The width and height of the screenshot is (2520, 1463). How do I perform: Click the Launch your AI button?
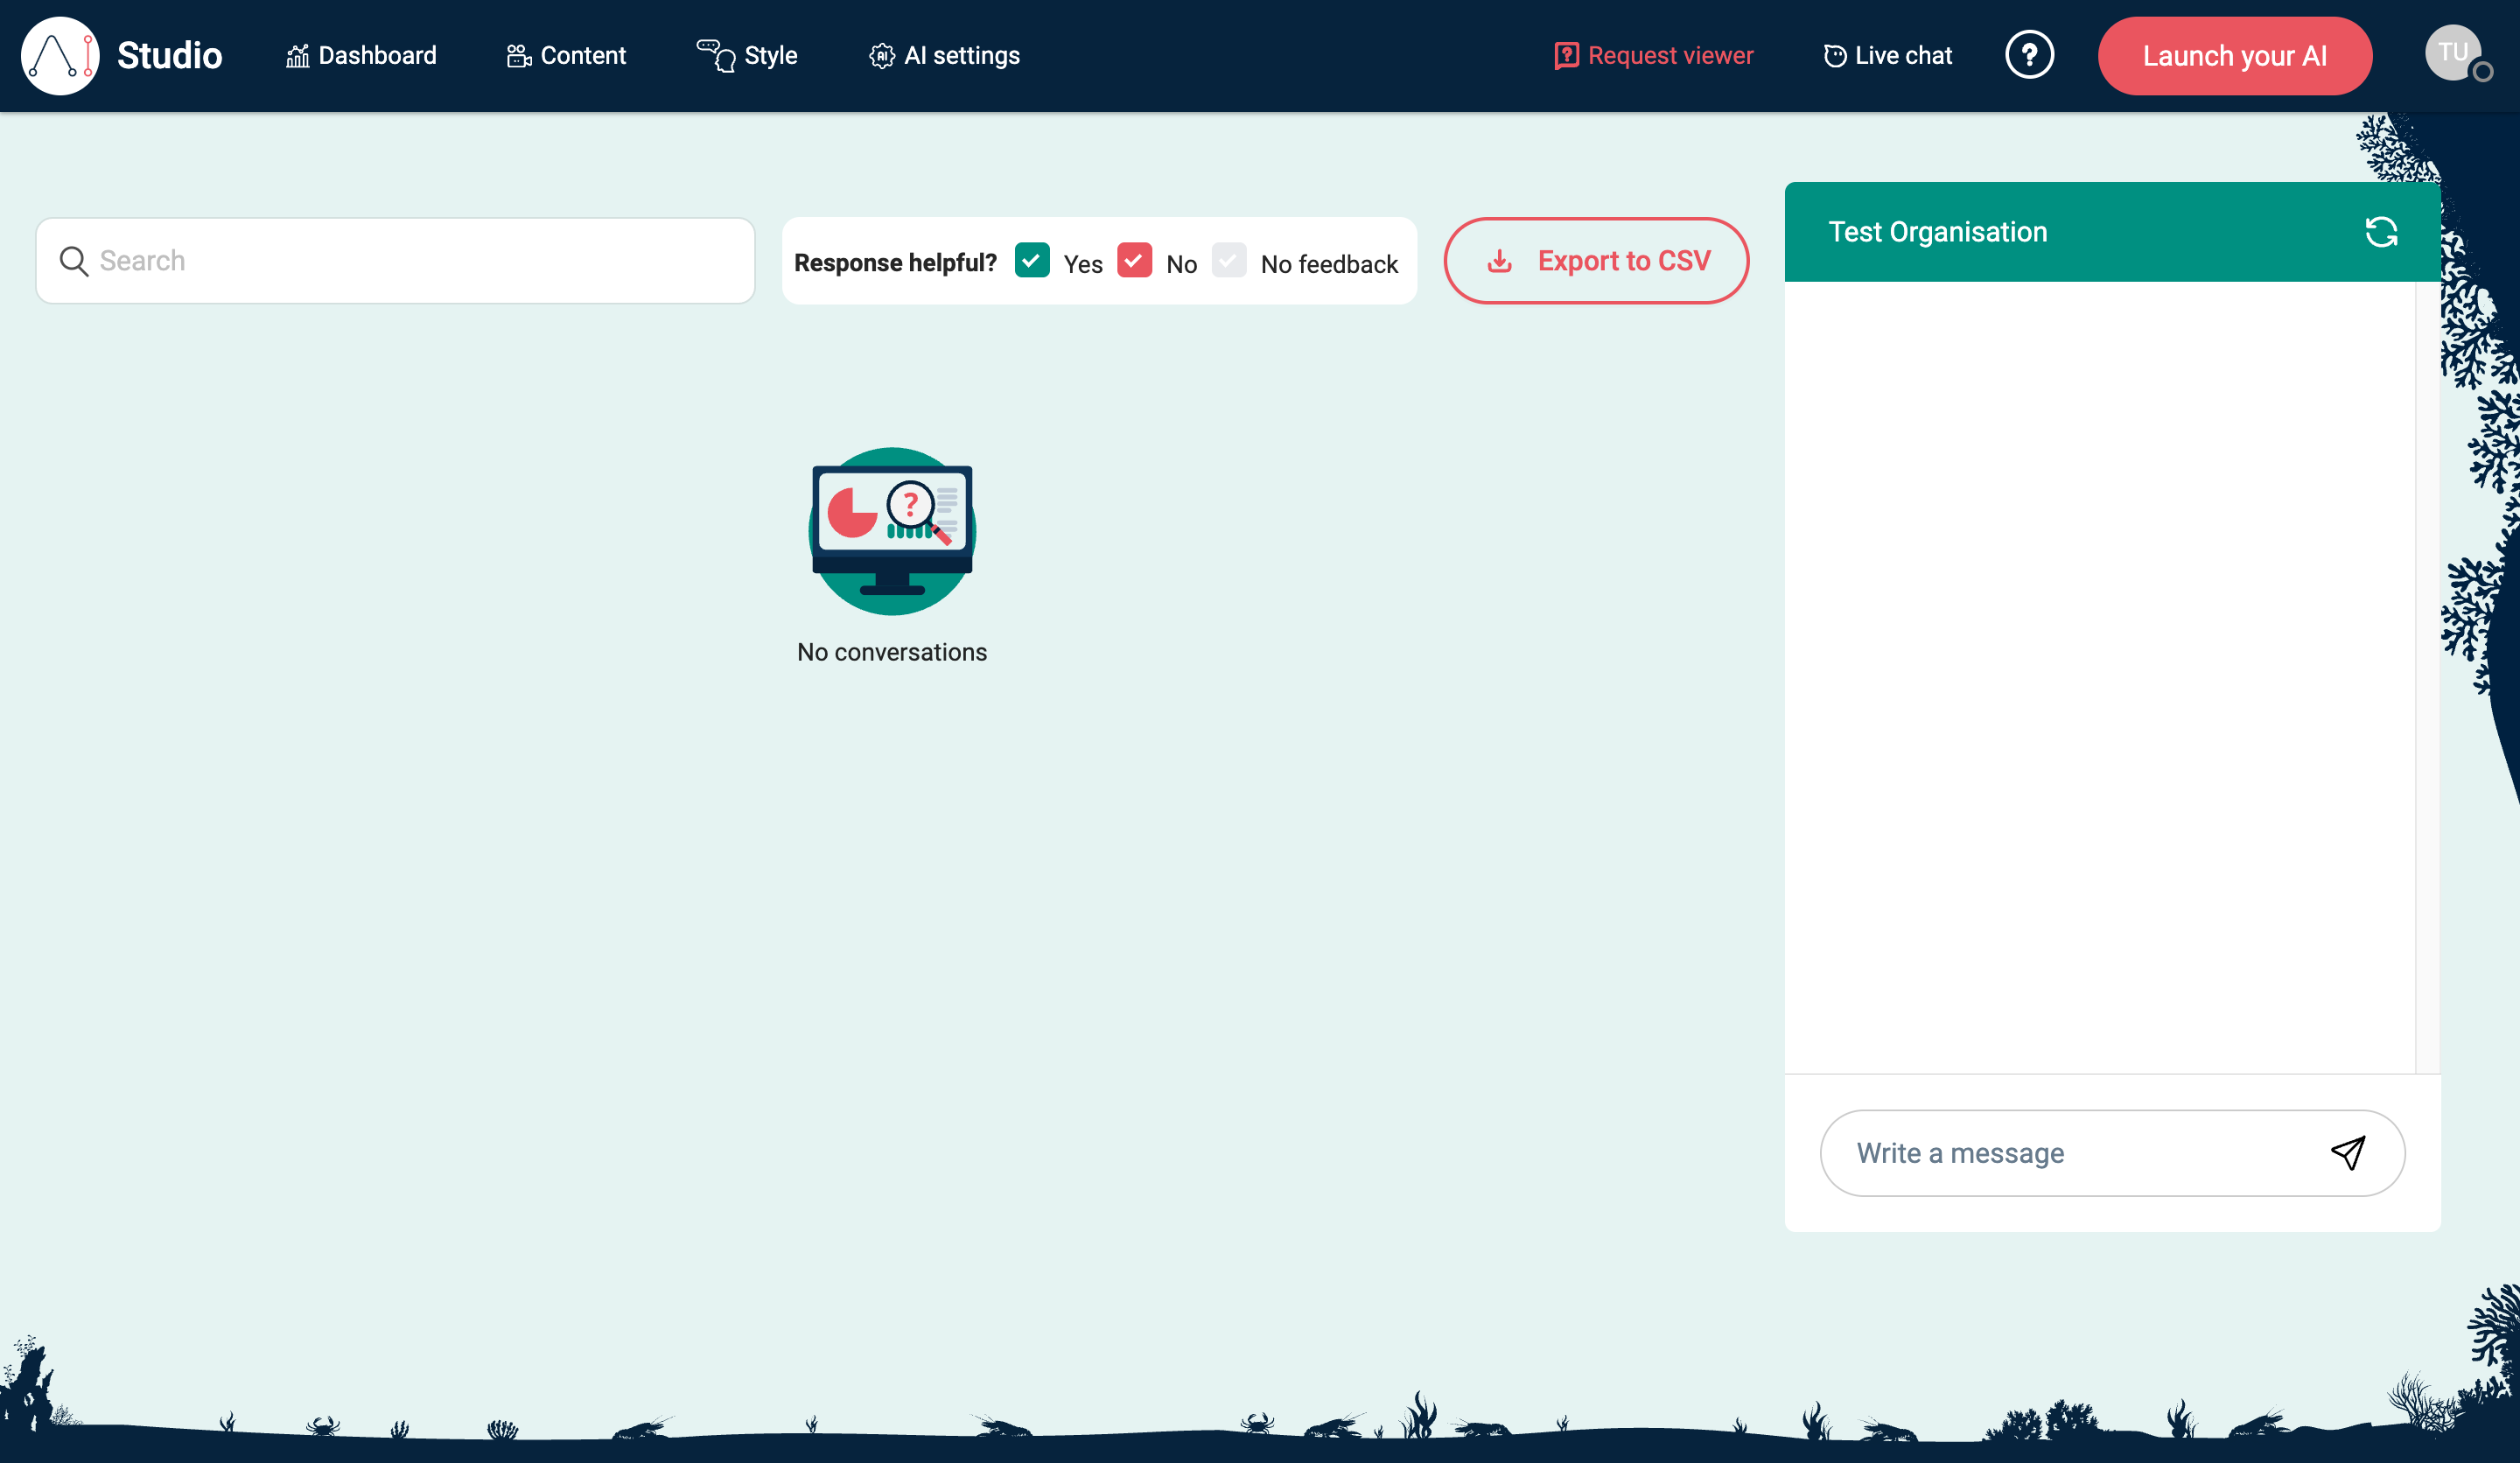pos(2234,56)
